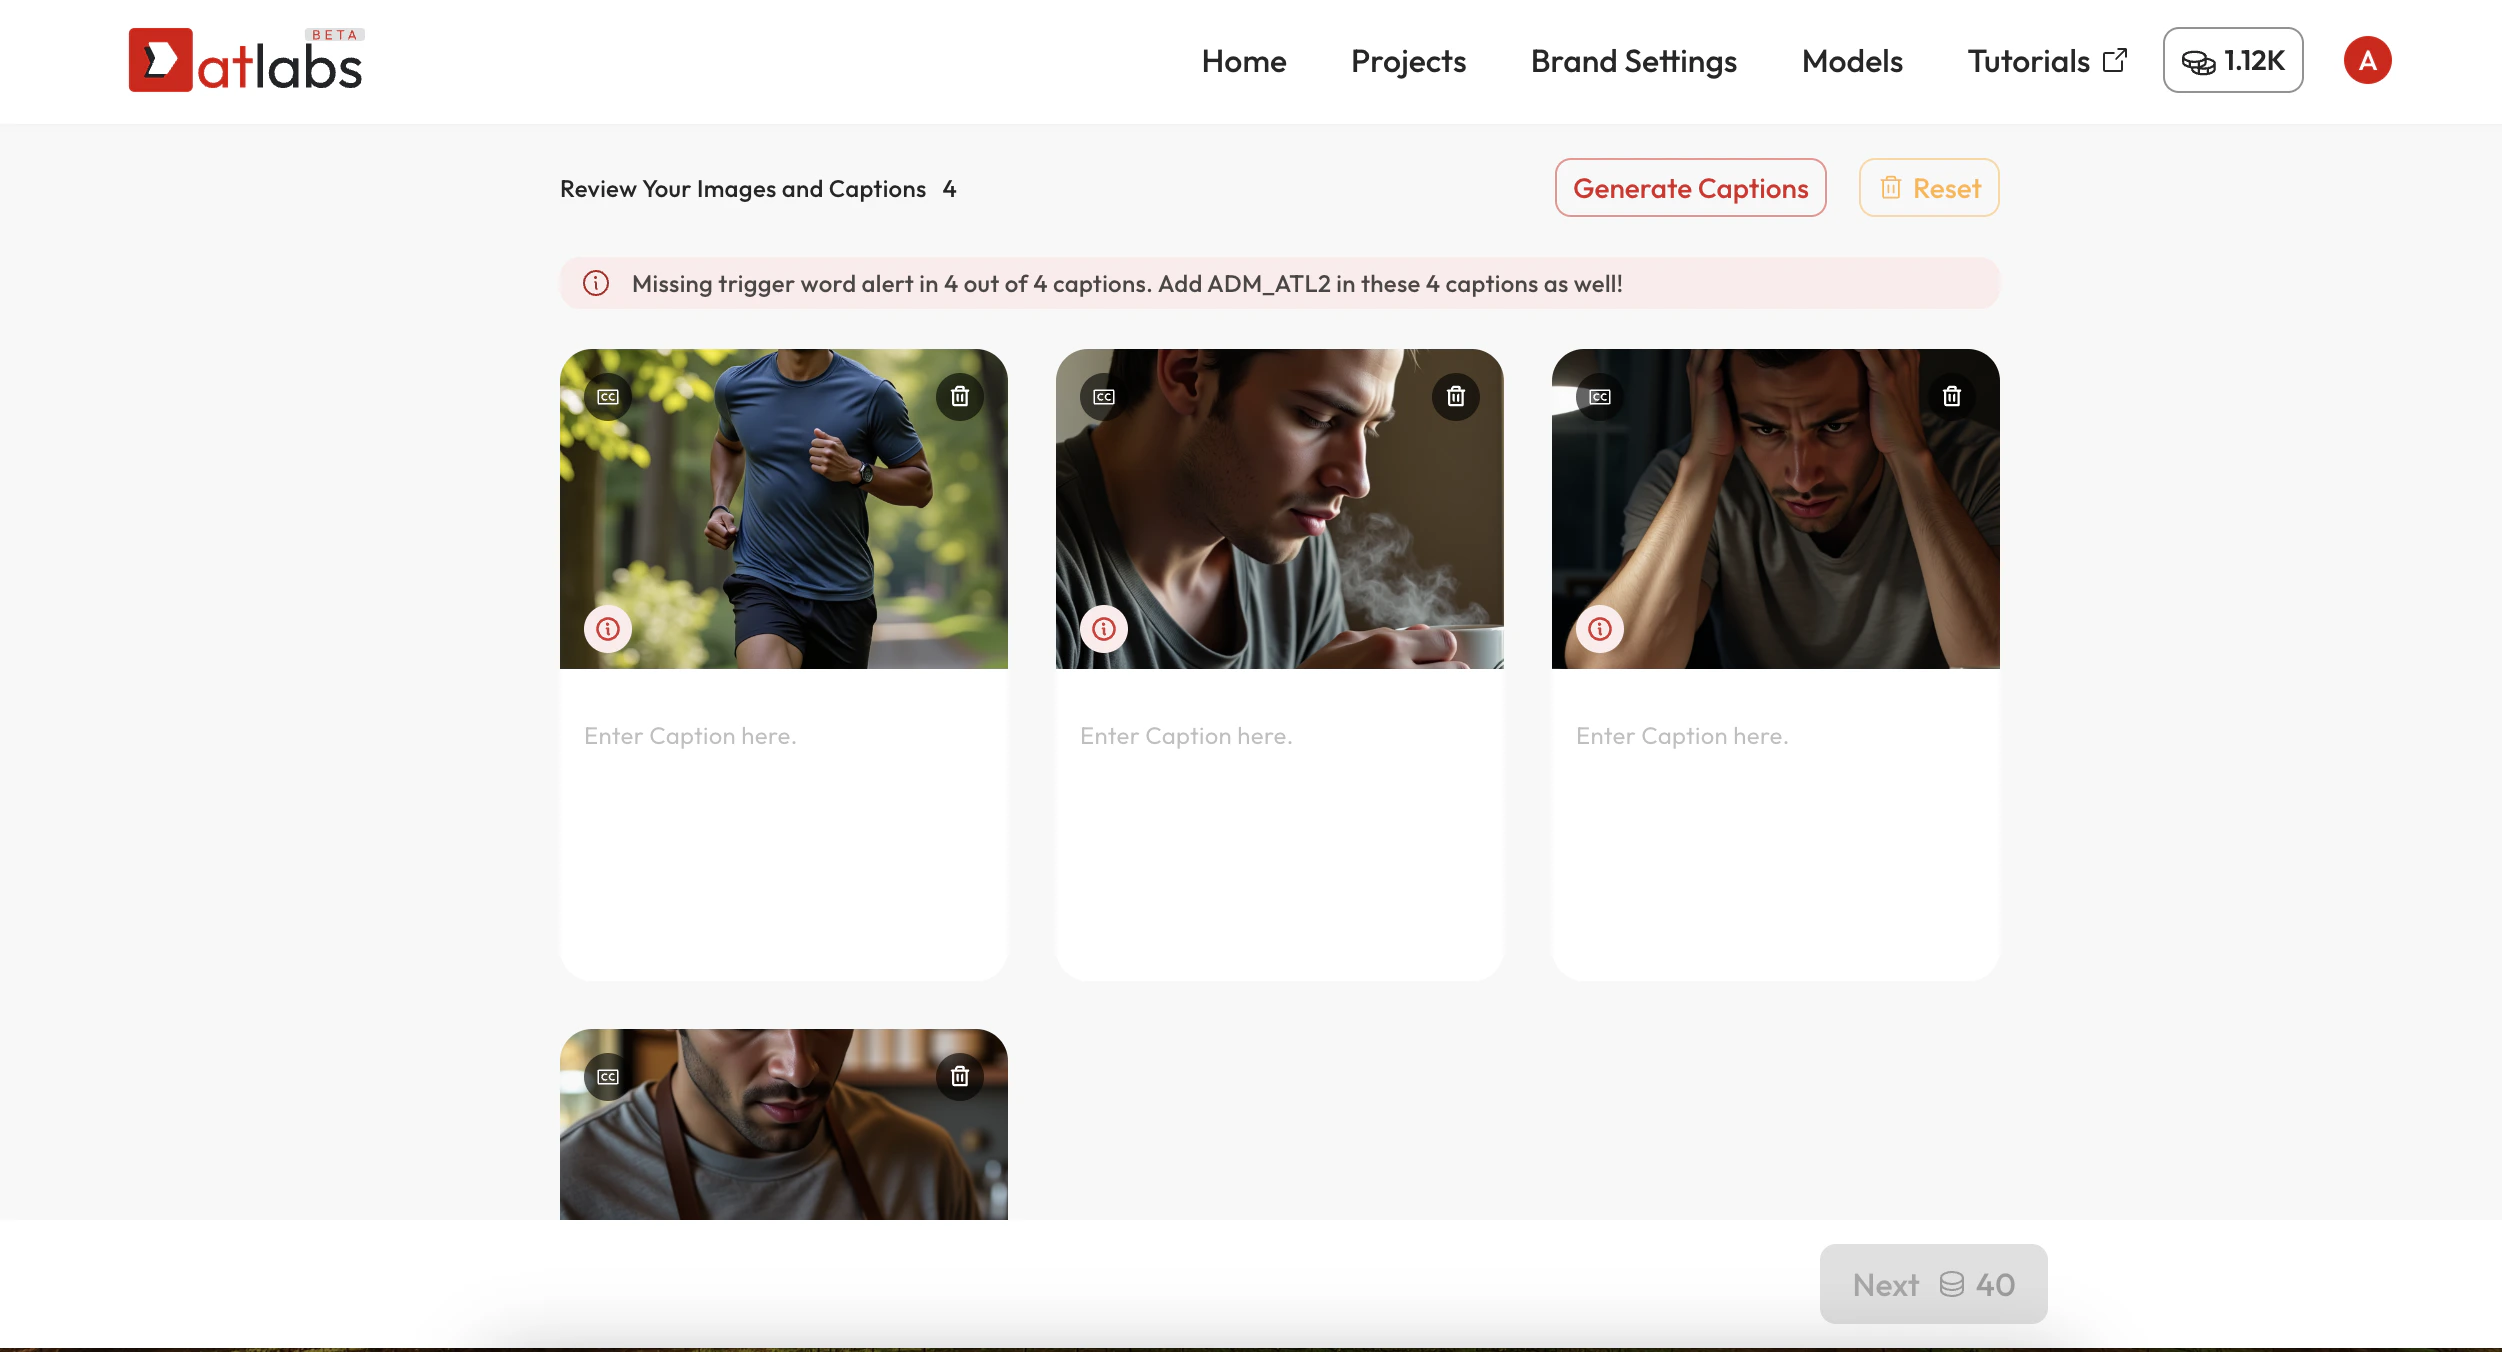The width and height of the screenshot is (2502, 1352).
Task: Click the info warning icon on the runner image
Action: (608, 629)
